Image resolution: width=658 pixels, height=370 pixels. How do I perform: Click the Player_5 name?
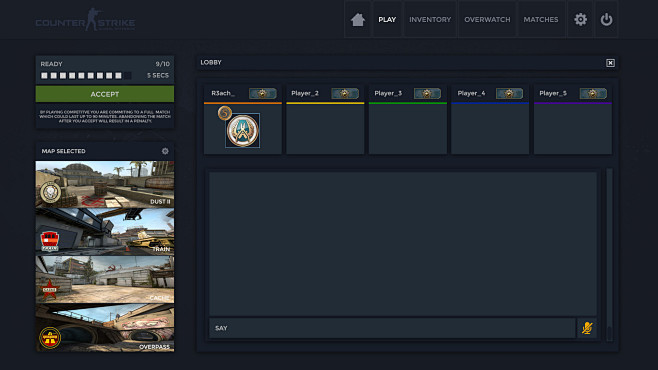click(x=553, y=93)
